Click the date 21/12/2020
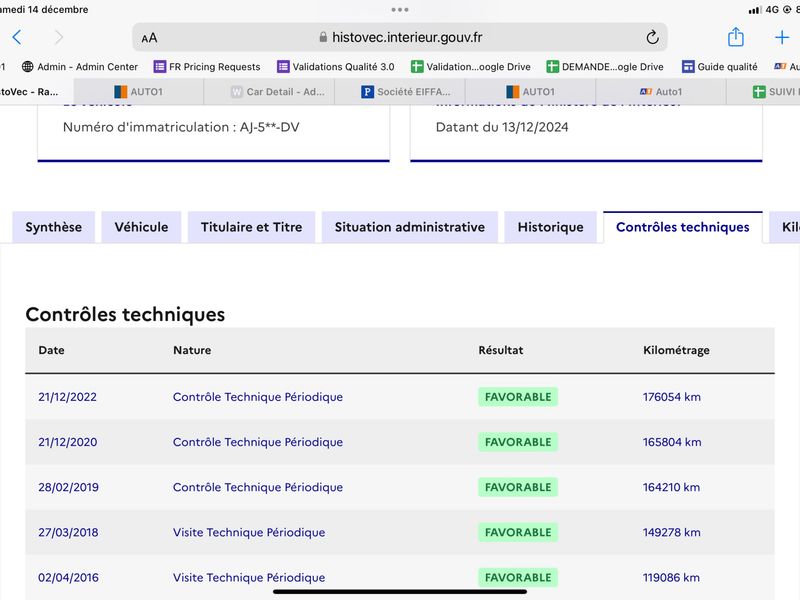The height and width of the screenshot is (600, 800). click(67, 442)
